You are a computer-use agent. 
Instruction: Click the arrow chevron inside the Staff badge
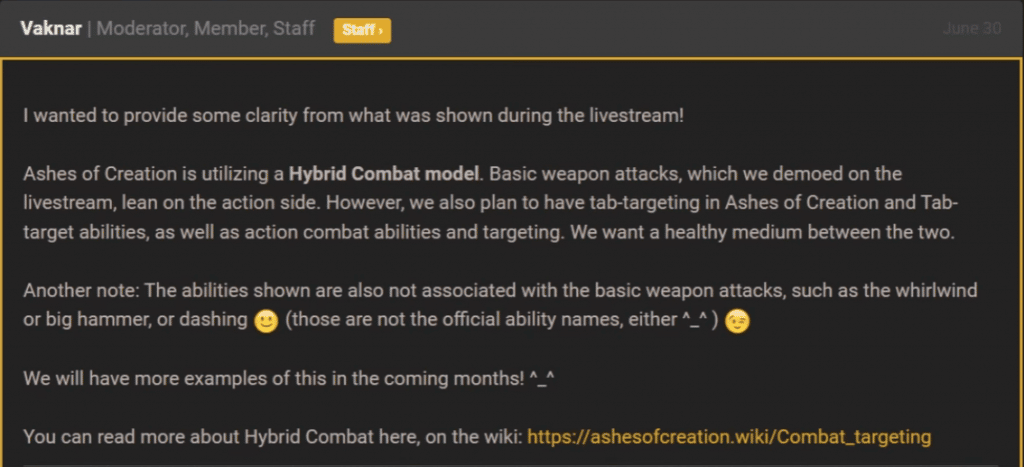click(381, 30)
